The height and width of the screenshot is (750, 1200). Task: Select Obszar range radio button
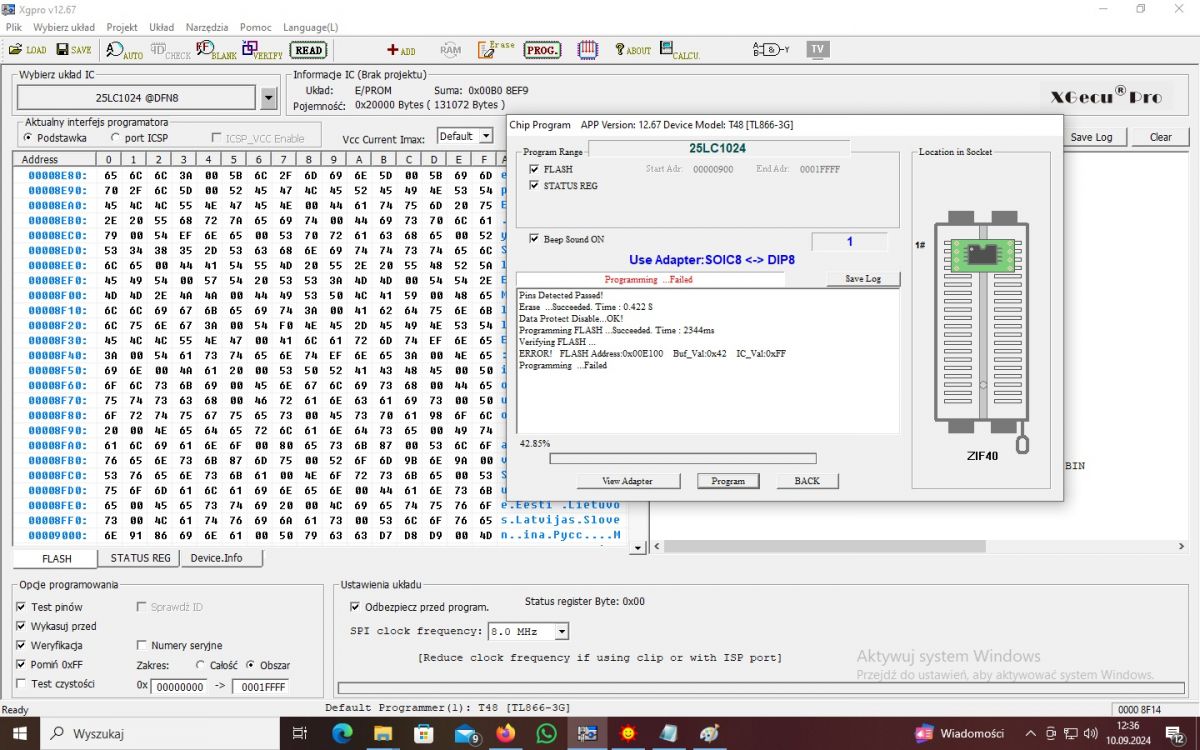251,665
